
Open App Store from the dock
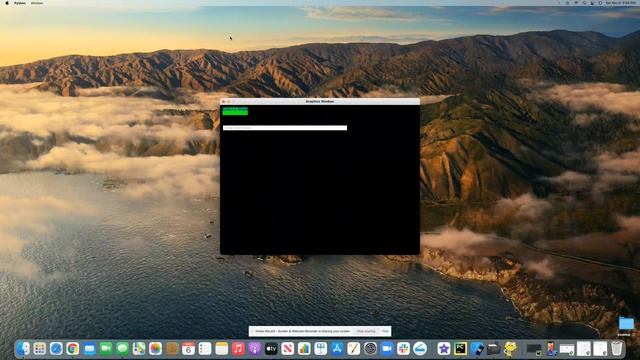click(x=337, y=349)
